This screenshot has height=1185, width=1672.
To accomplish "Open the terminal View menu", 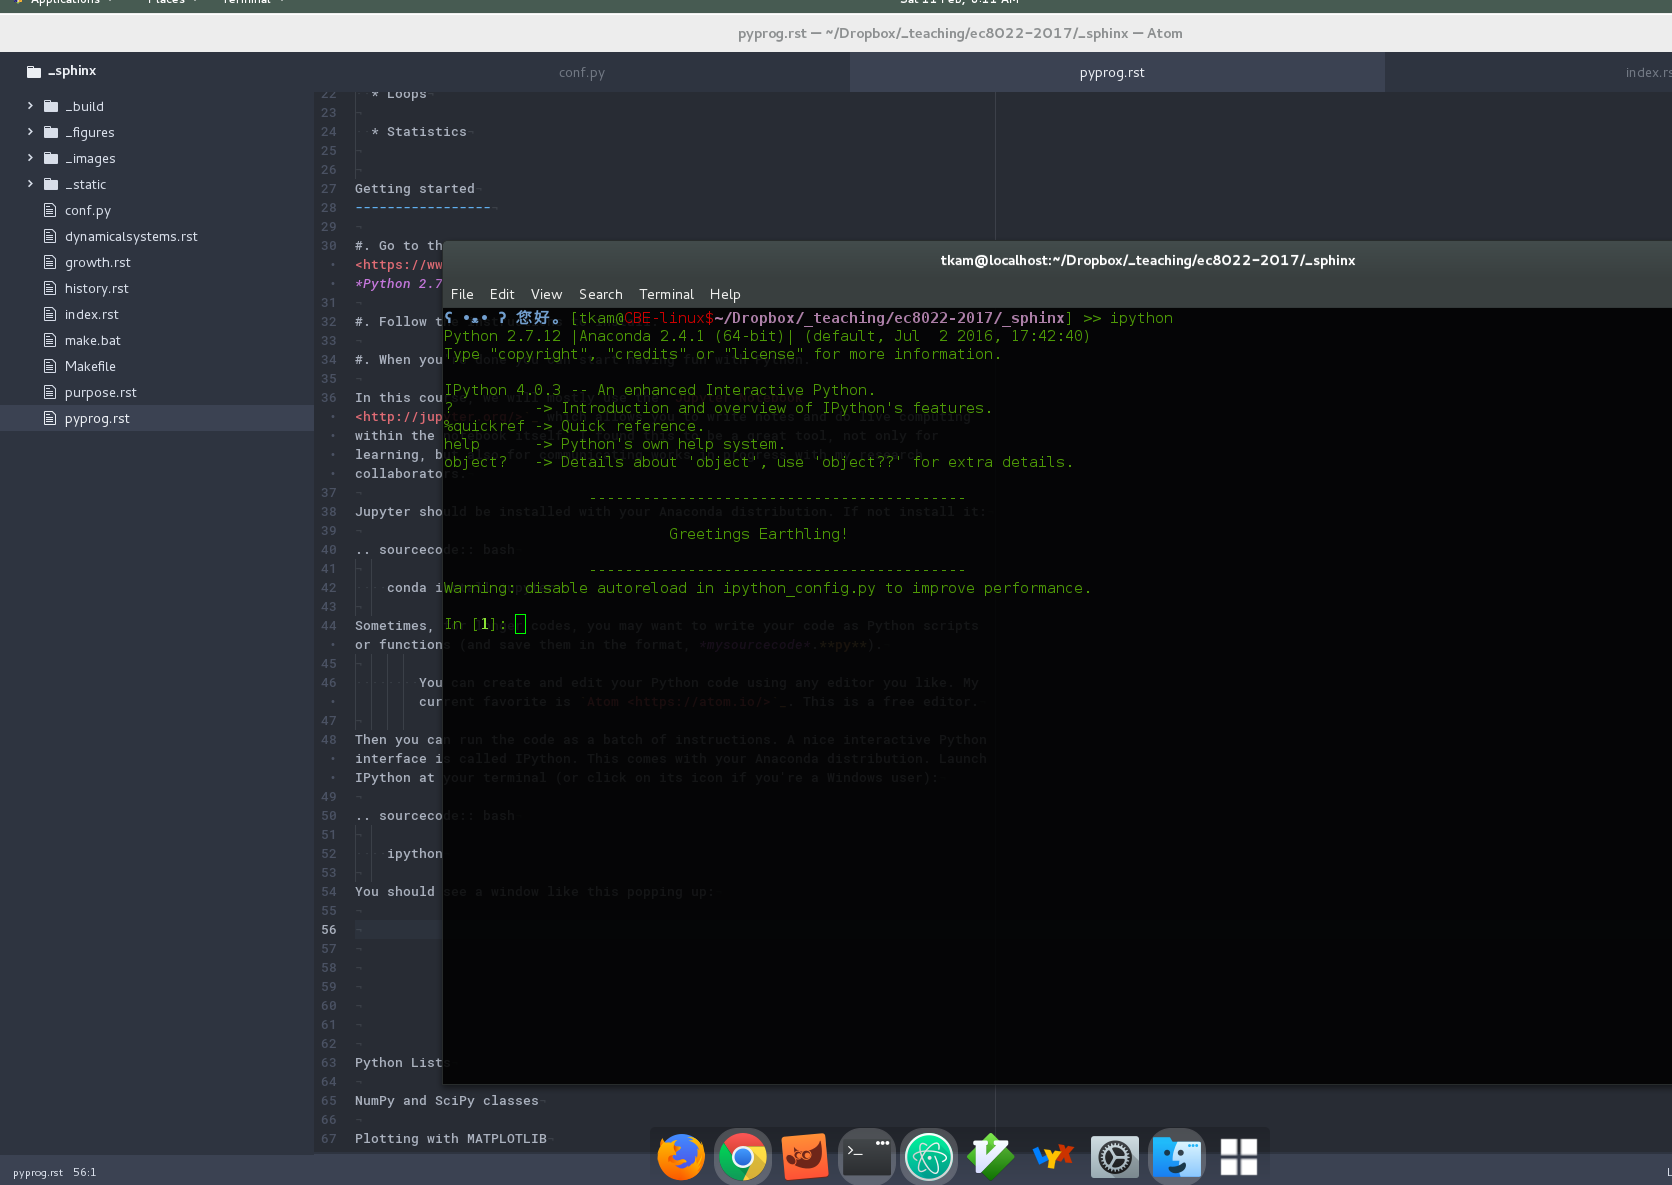I will tap(546, 294).
